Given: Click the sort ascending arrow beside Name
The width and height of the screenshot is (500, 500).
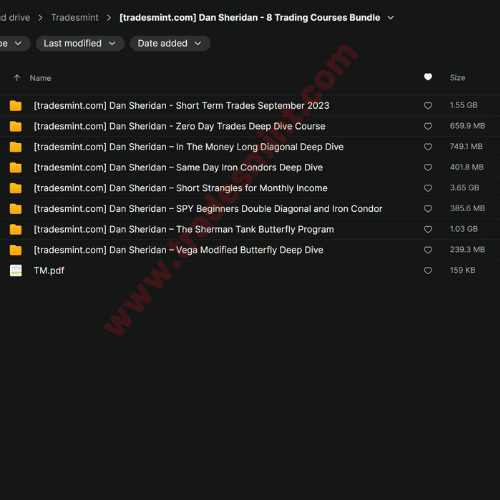Looking at the screenshot, I should coord(17,78).
